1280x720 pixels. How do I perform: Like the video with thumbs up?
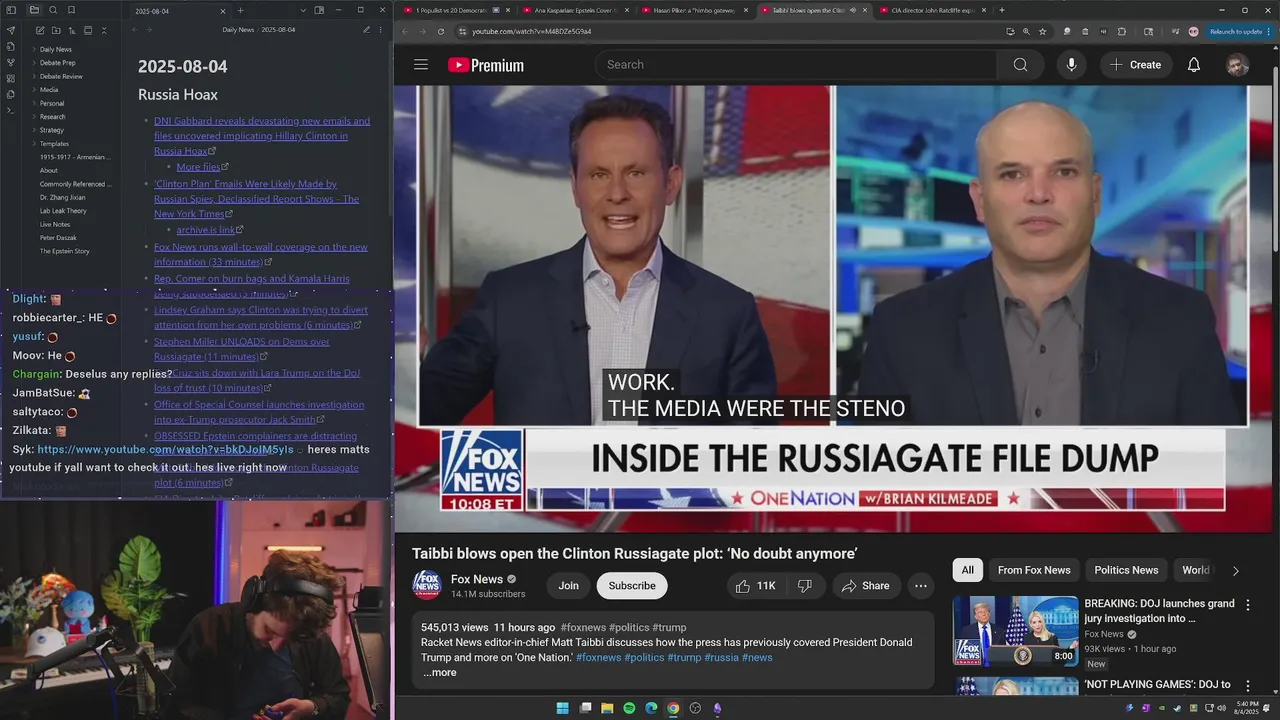tap(755, 586)
